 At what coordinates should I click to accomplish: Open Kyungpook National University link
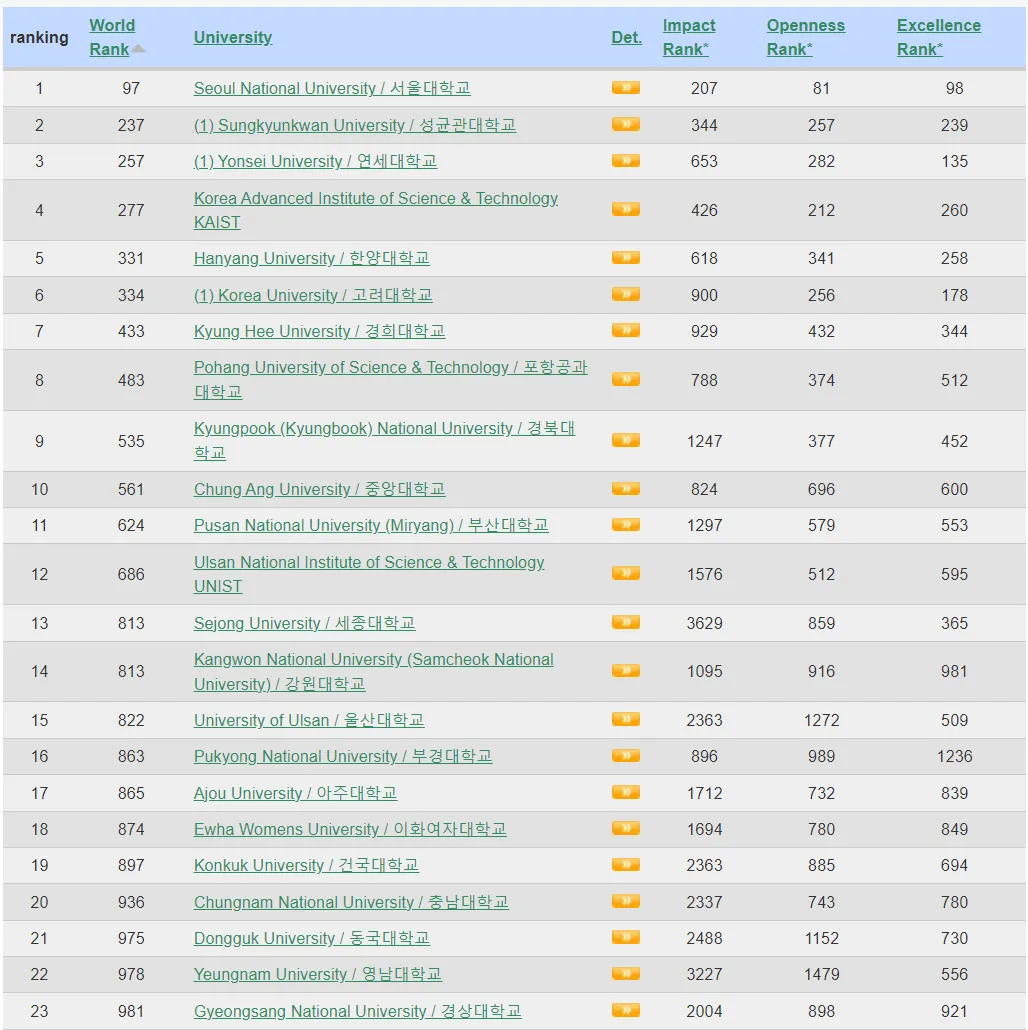click(x=384, y=441)
